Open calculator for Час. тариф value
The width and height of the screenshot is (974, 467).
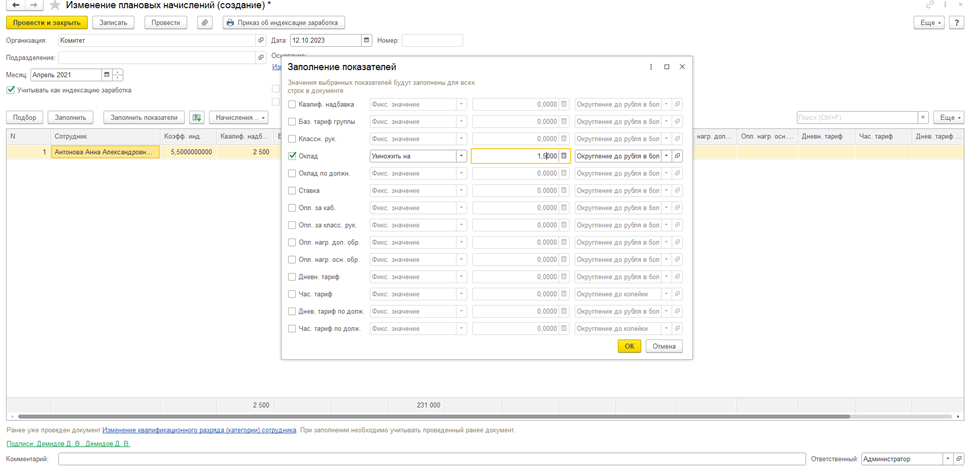point(564,294)
